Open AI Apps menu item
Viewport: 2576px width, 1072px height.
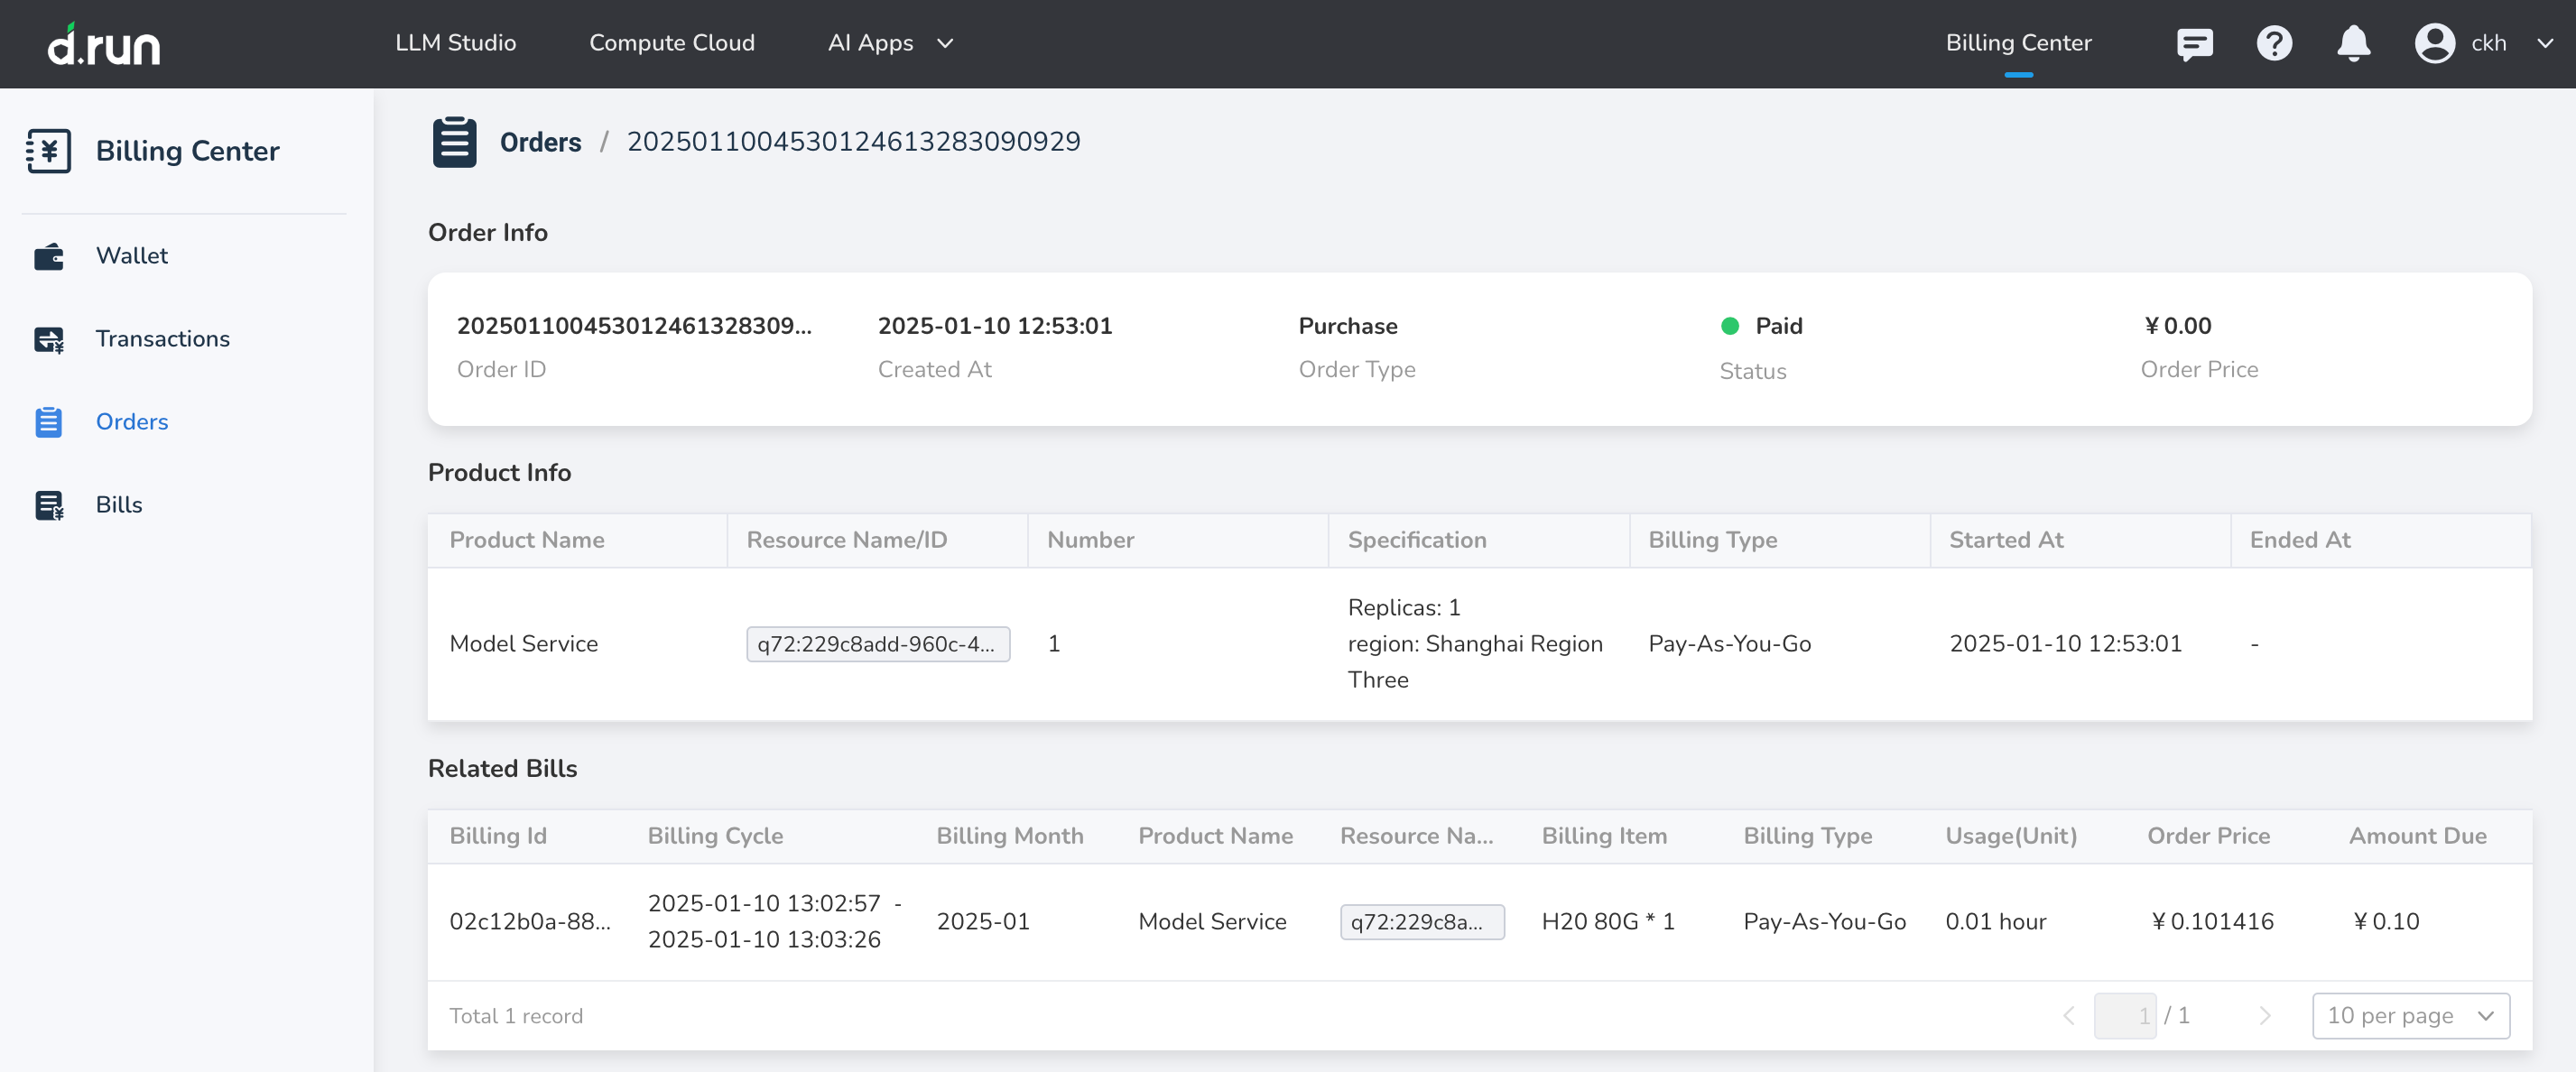coord(870,43)
